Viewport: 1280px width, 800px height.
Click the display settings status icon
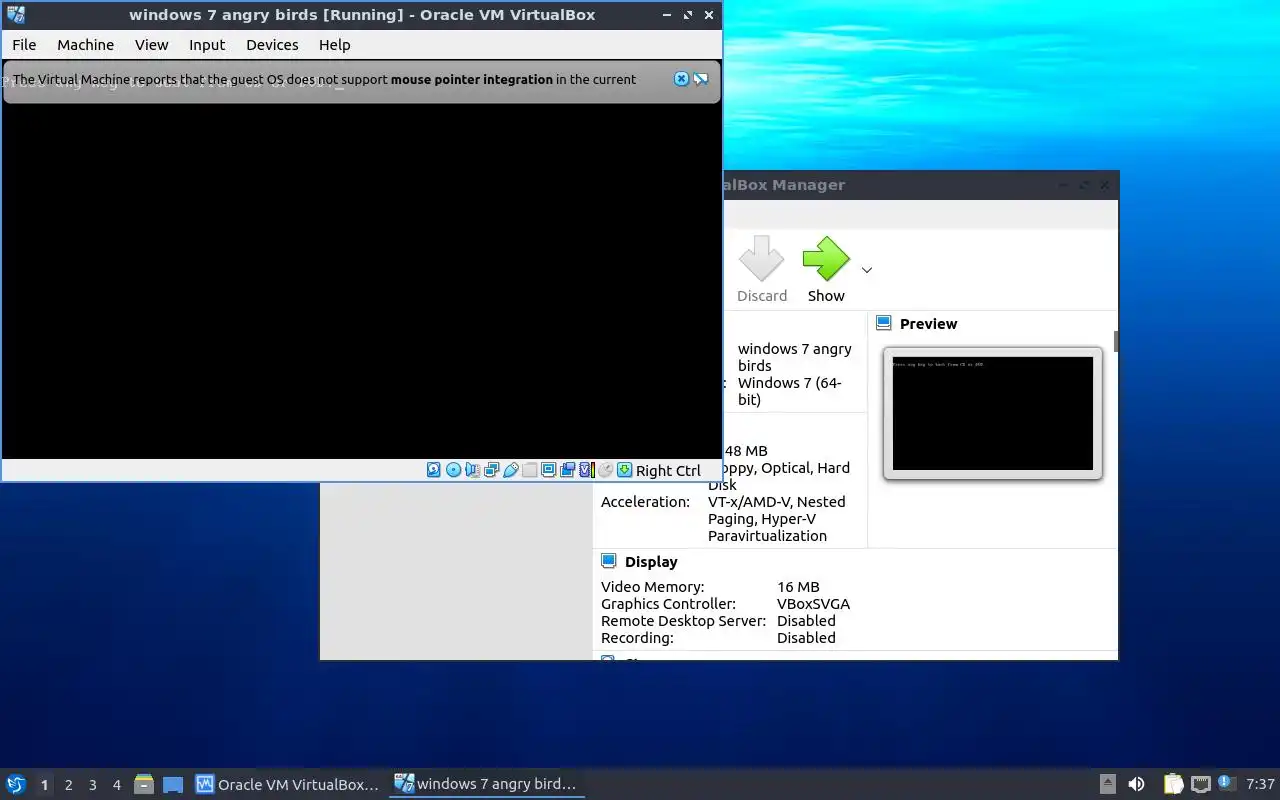tap(548, 470)
